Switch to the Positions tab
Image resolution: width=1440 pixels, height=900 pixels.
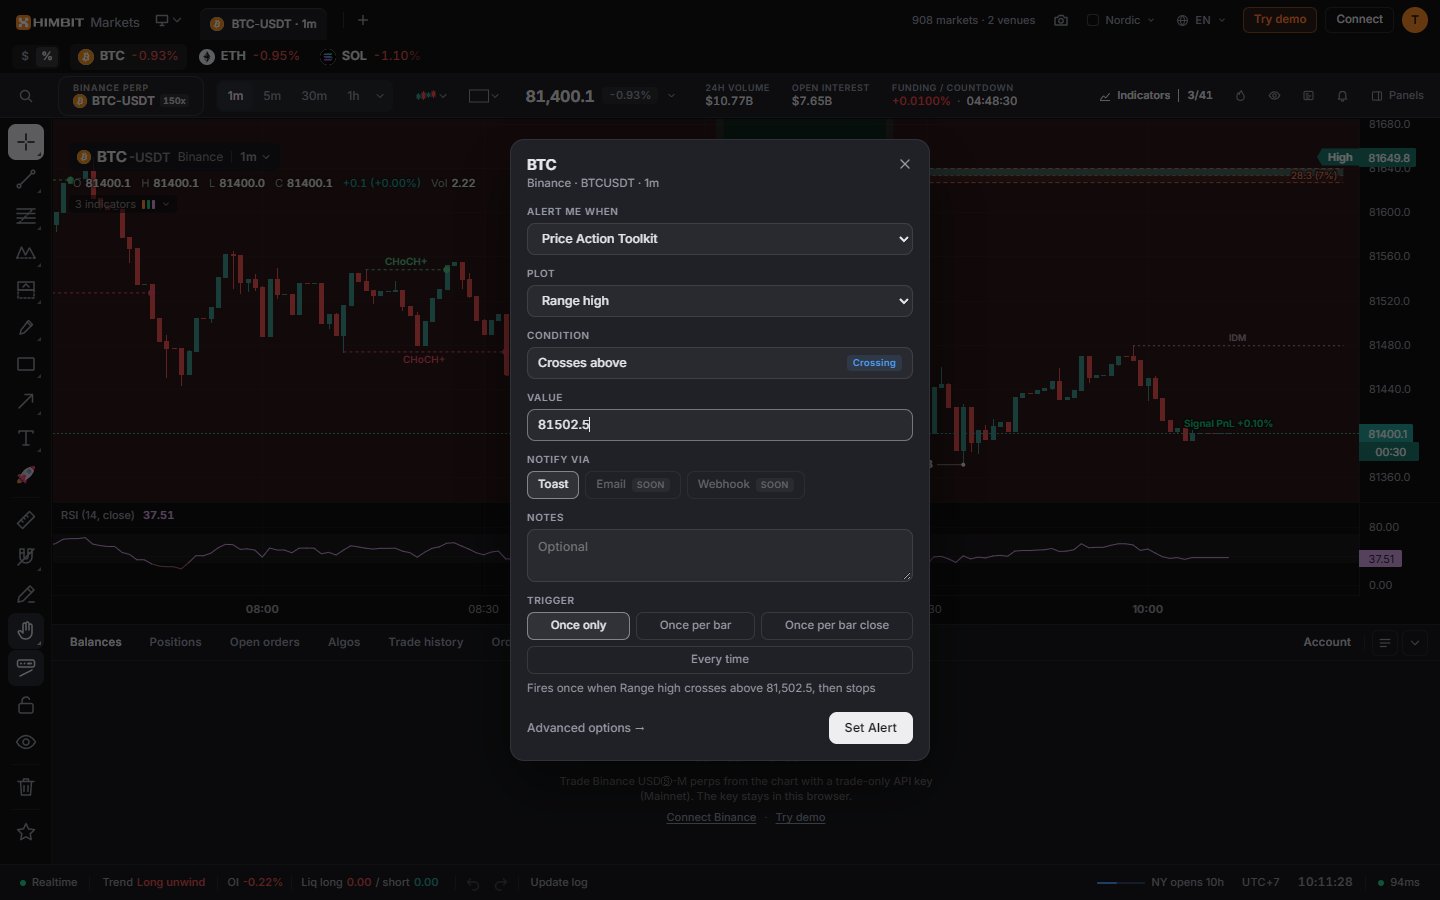click(175, 642)
